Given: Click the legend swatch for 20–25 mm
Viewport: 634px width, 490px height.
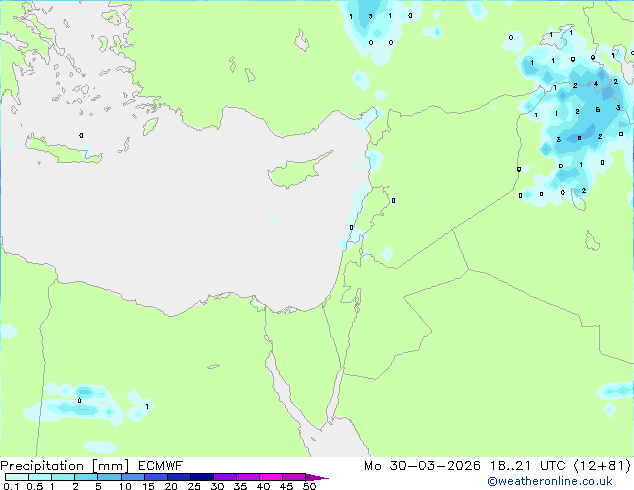Looking at the screenshot, I should (x=178, y=477).
